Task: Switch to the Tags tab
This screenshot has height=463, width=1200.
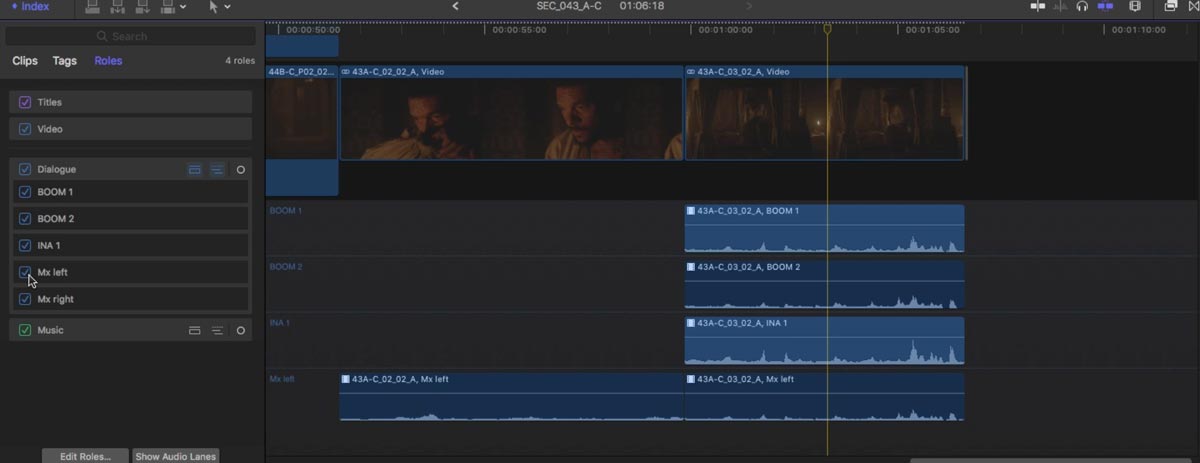Action: (x=65, y=61)
